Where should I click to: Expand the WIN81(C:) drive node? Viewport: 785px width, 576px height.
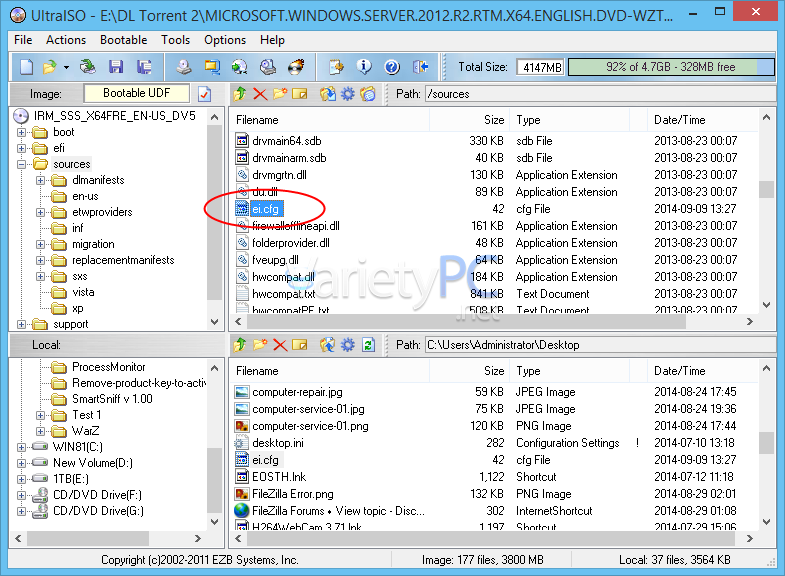tap(22, 447)
